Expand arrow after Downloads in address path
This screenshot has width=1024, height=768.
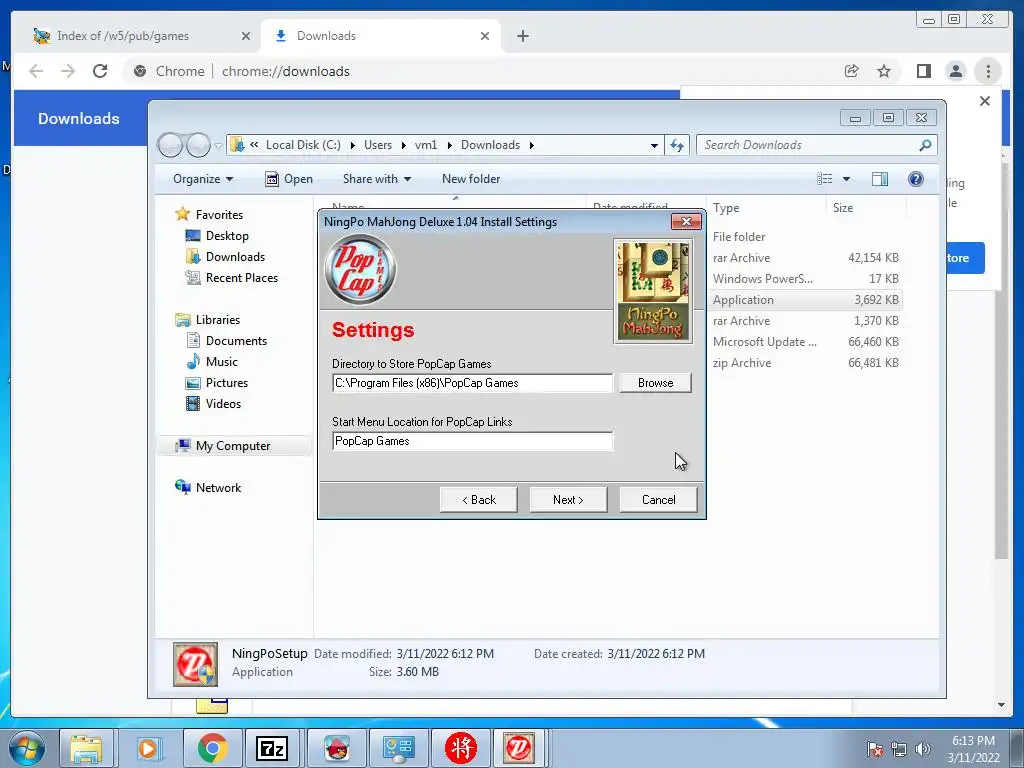[532, 145]
